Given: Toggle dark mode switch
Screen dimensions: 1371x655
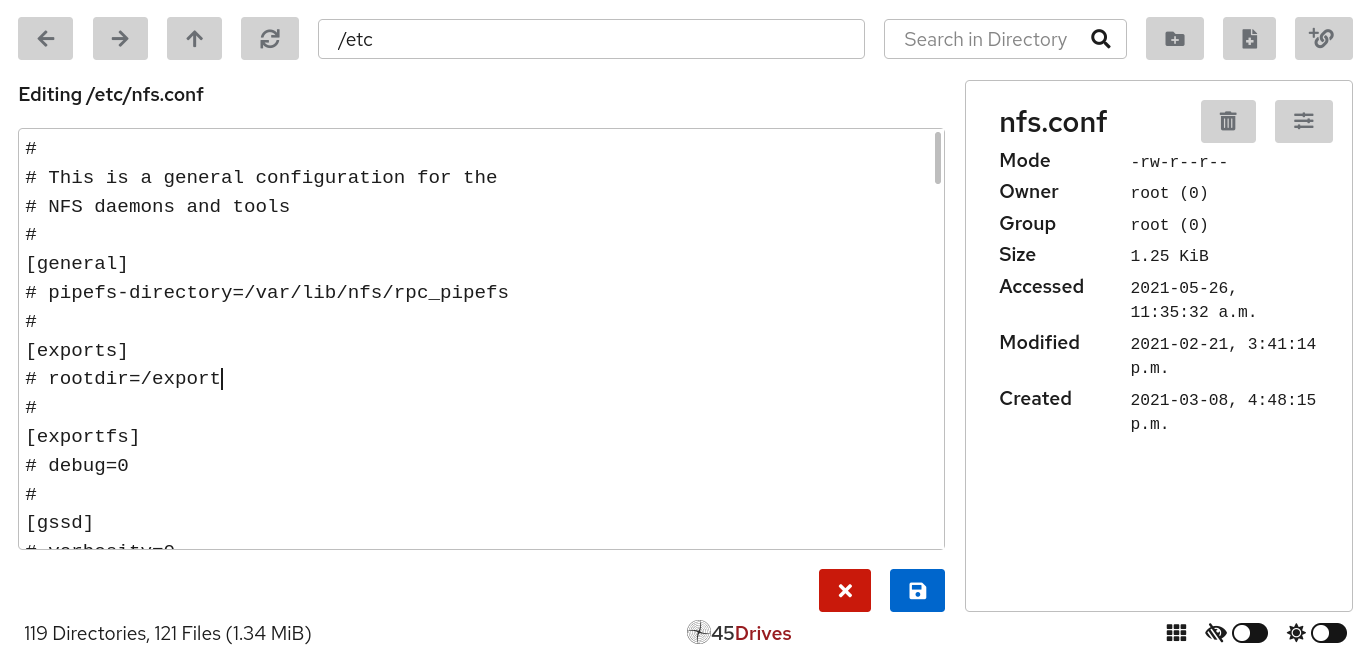Looking at the screenshot, I should 1329,633.
